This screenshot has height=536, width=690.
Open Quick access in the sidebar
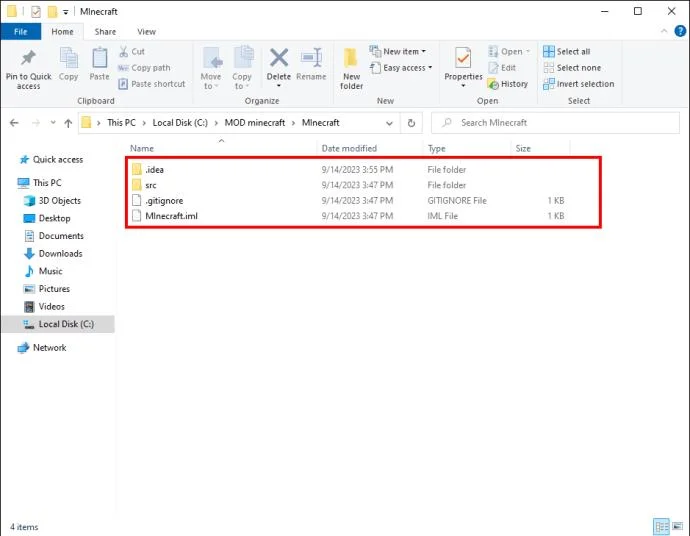pyautogui.click(x=51, y=159)
